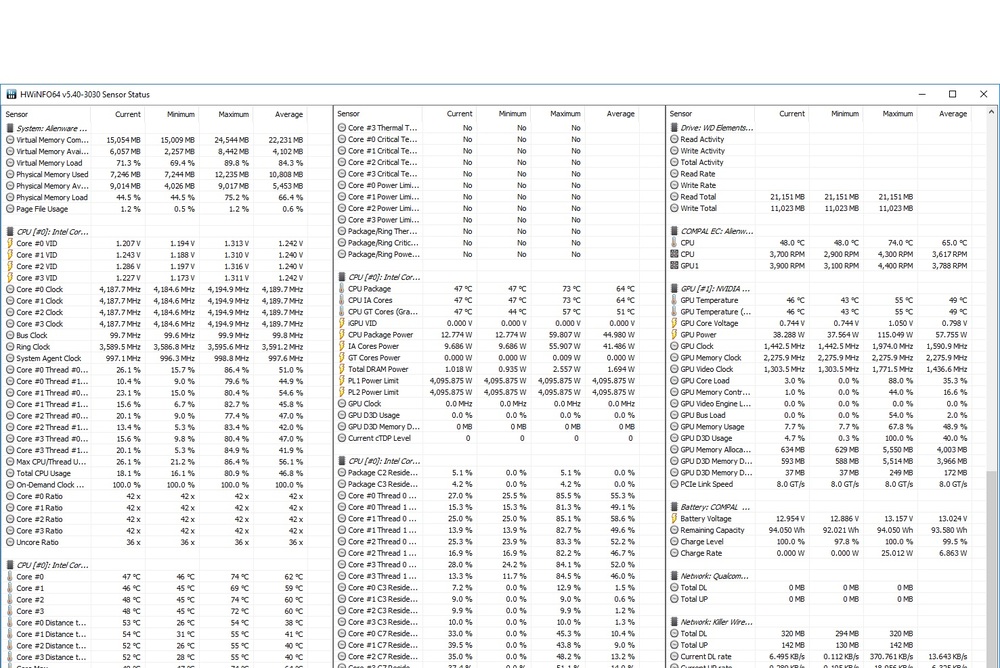This screenshot has height=668, width=1000.
Task: Click the lightning icon beside Total DRAM Power
Action: 342,369
